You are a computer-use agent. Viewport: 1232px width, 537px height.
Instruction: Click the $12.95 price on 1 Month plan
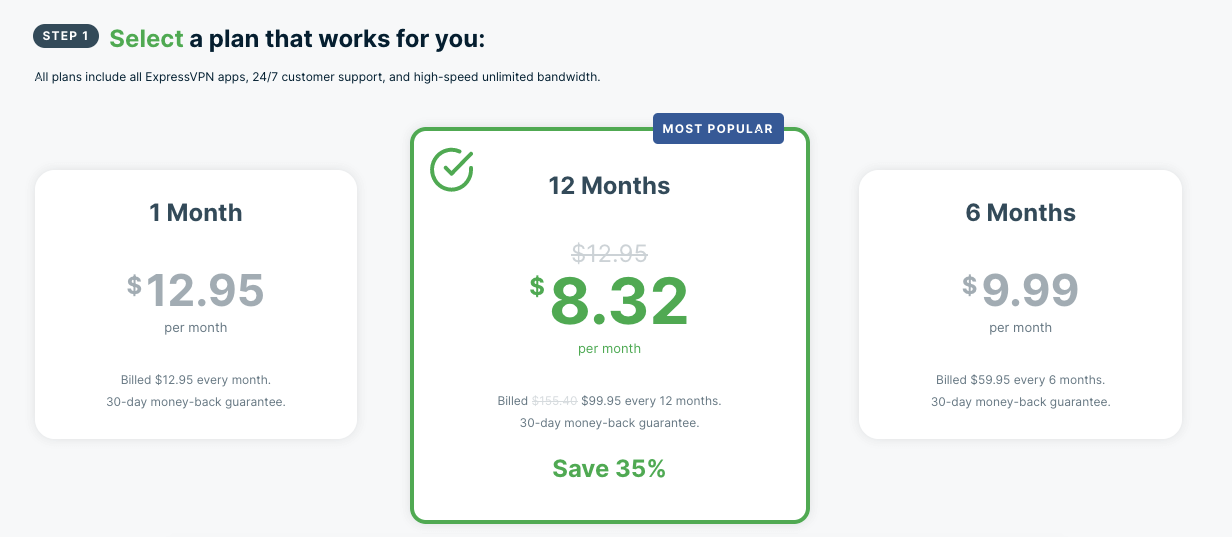[x=196, y=290]
